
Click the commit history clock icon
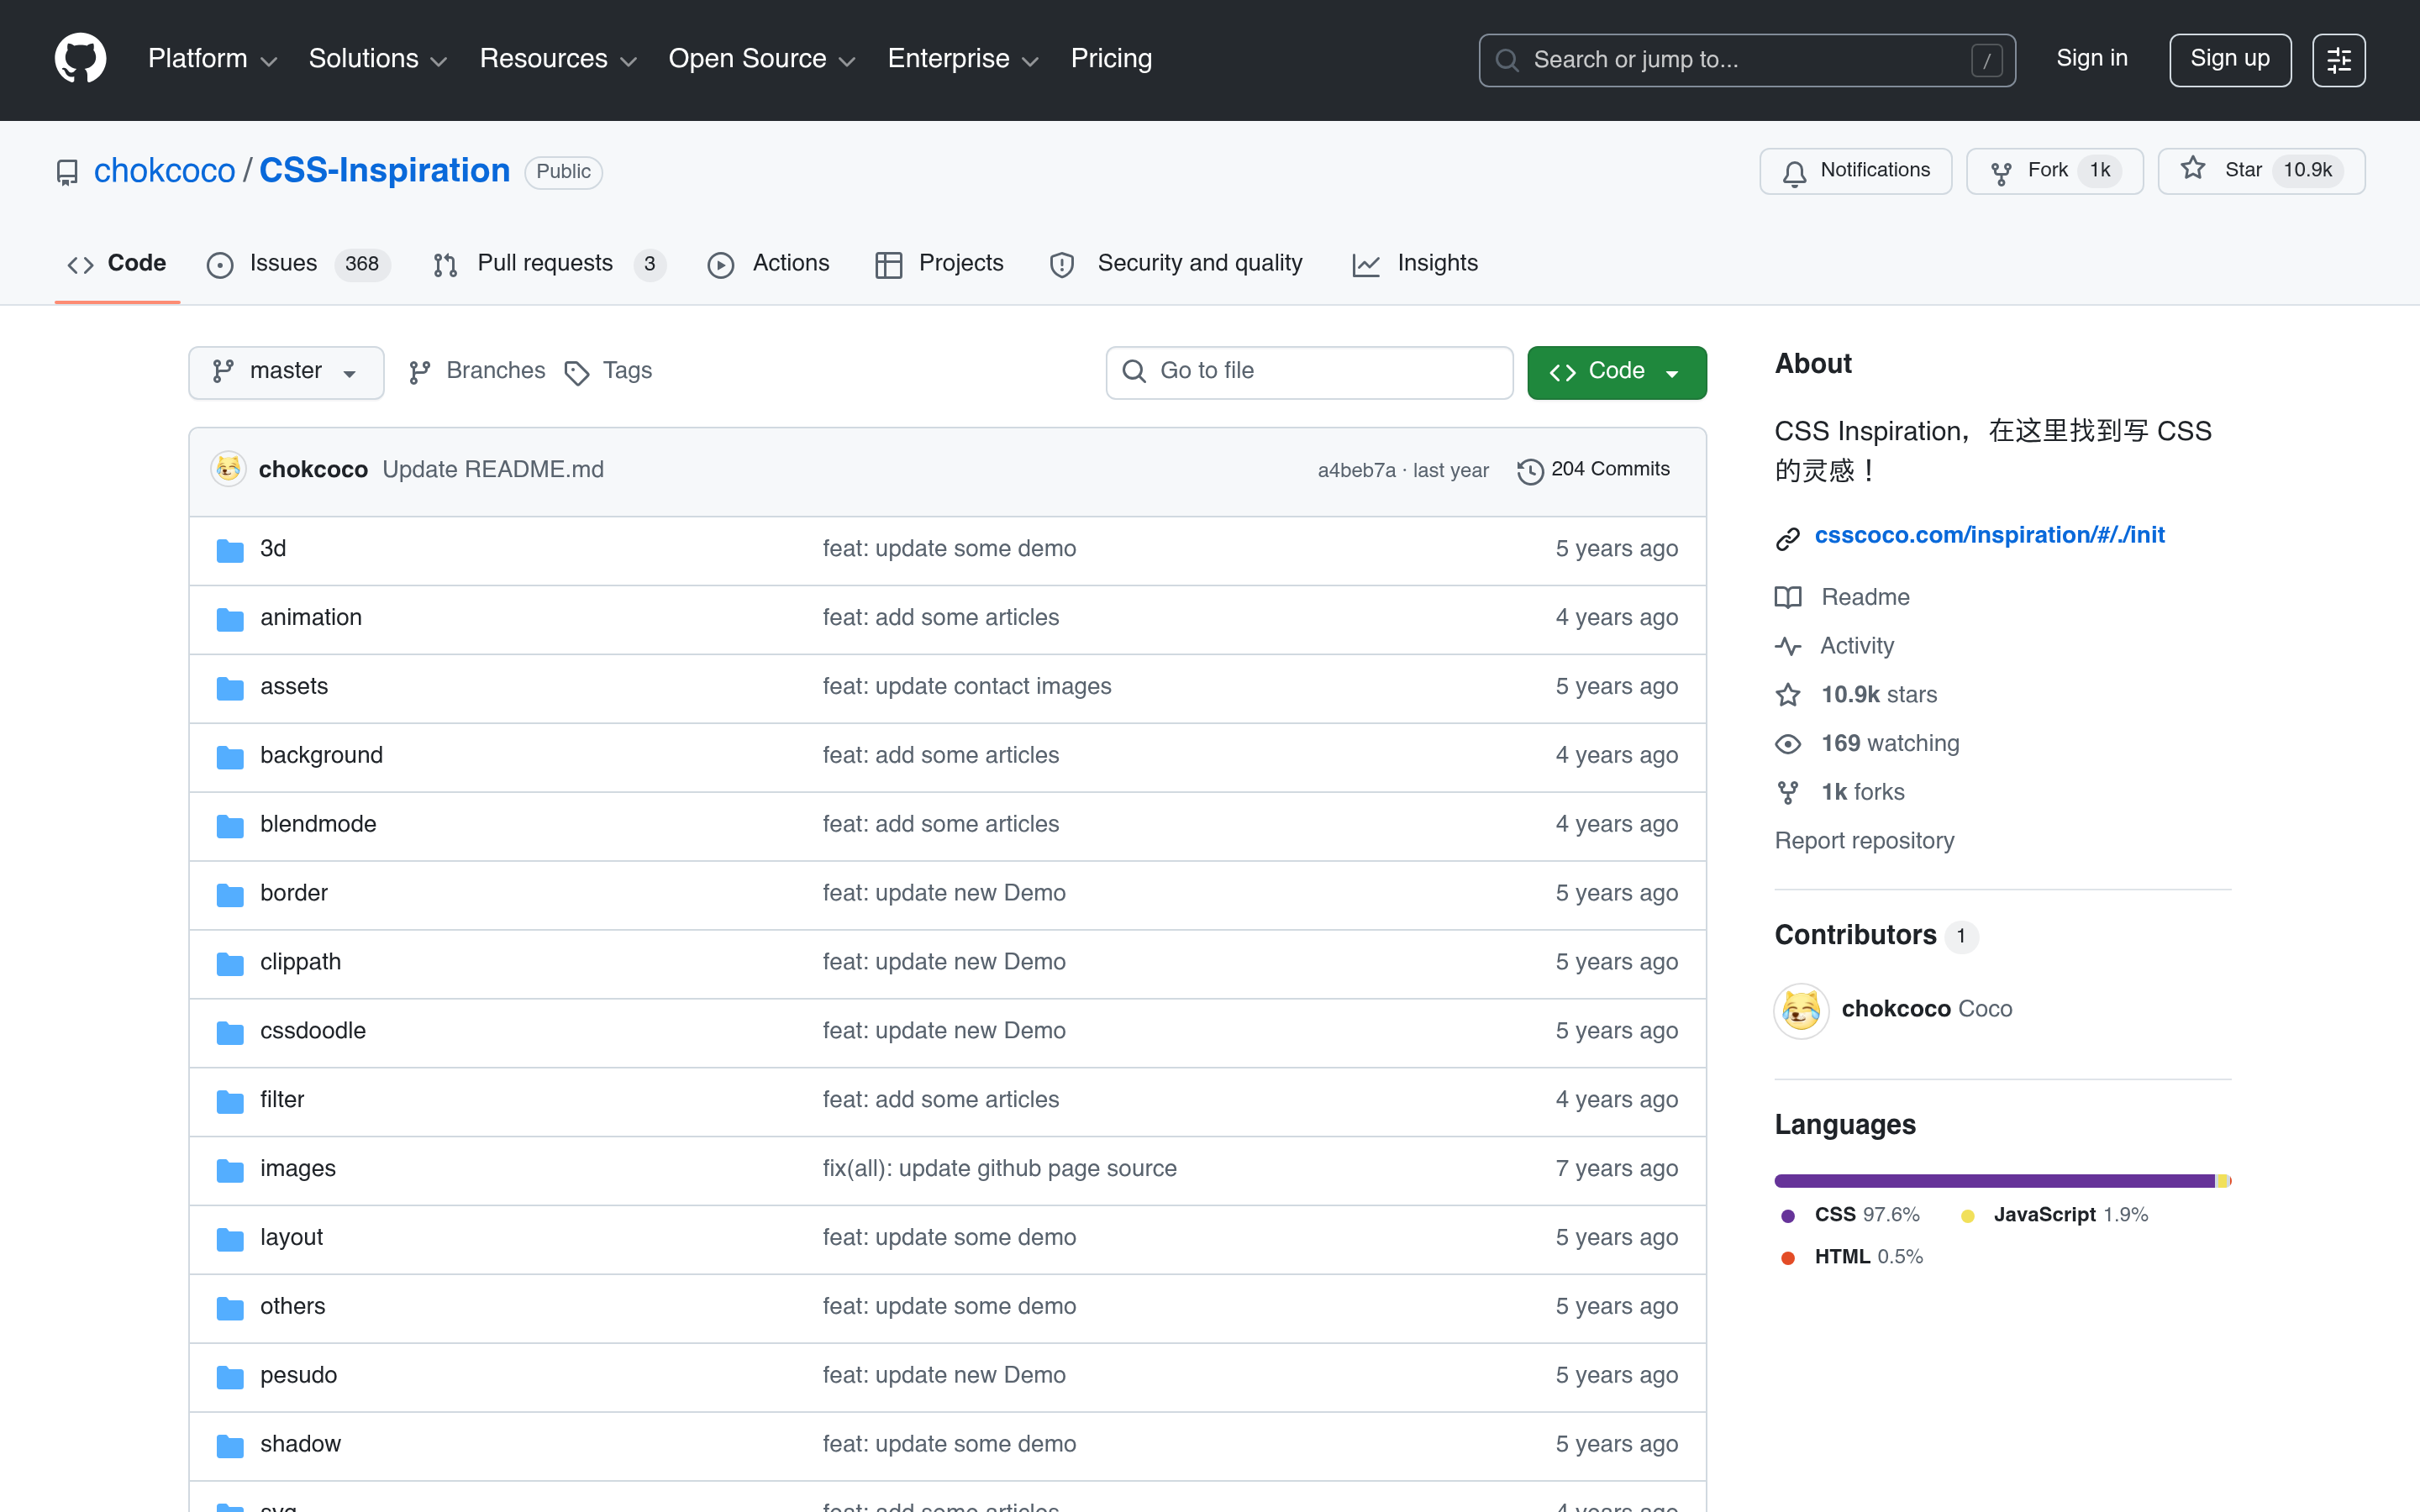point(1530,470)
